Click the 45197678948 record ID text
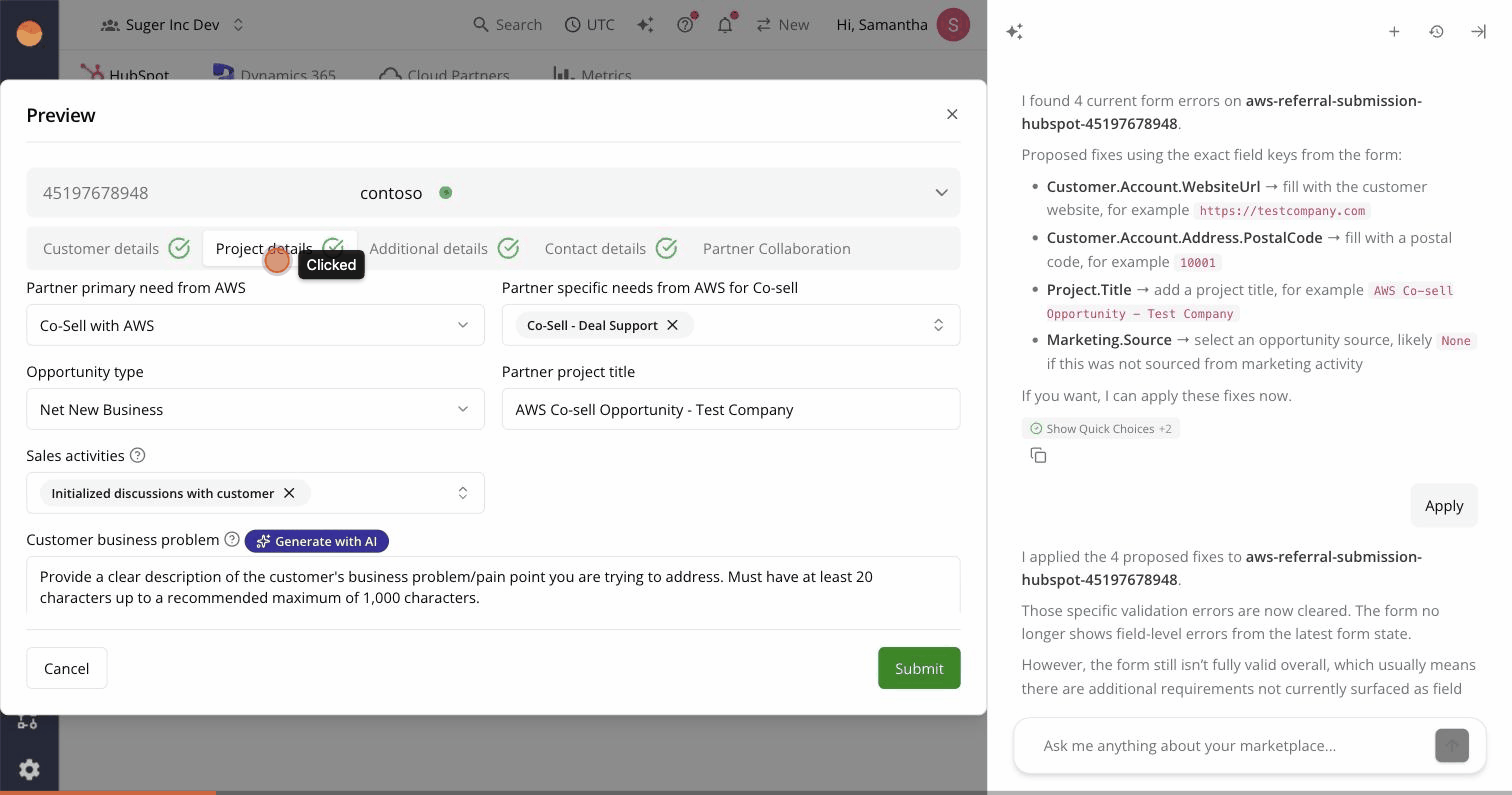The width and height of the screenshot is (1512, 795). [x=95, y=192]
